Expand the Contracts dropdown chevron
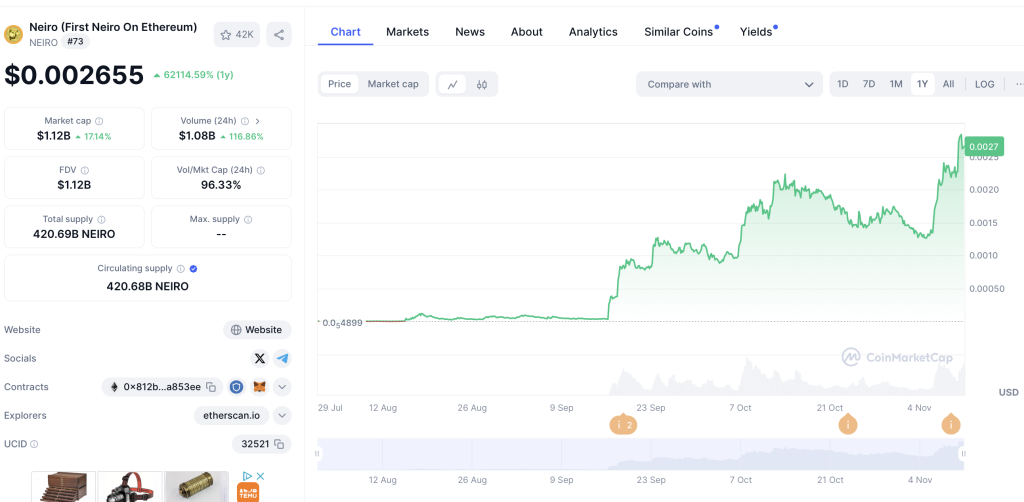This screenshot has width=1024, height=502. pos(282,387)
